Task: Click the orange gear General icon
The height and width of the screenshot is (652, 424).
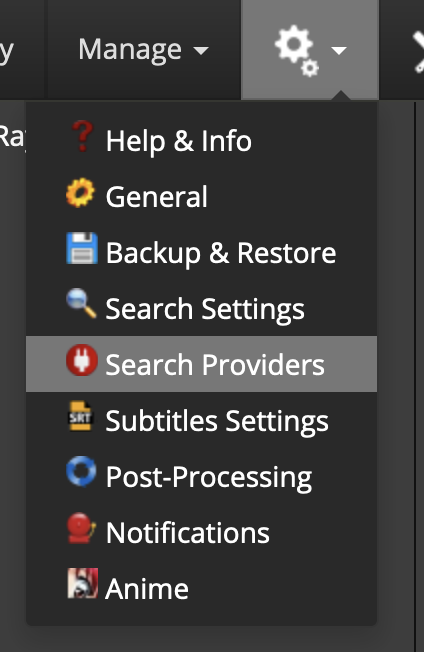Action: tap(80, 193)
